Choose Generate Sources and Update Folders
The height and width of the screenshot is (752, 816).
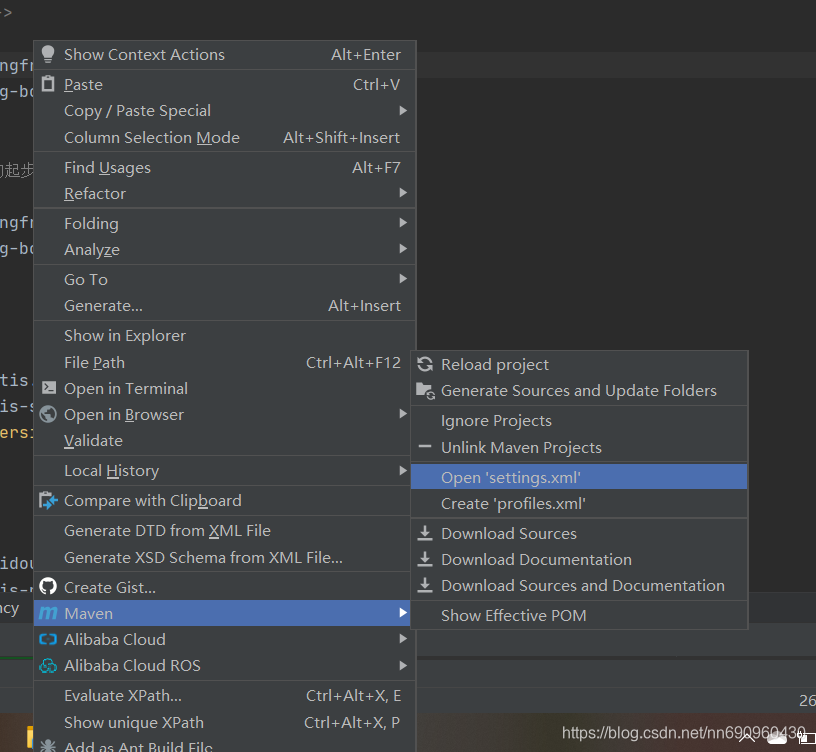tap(579, 391)
